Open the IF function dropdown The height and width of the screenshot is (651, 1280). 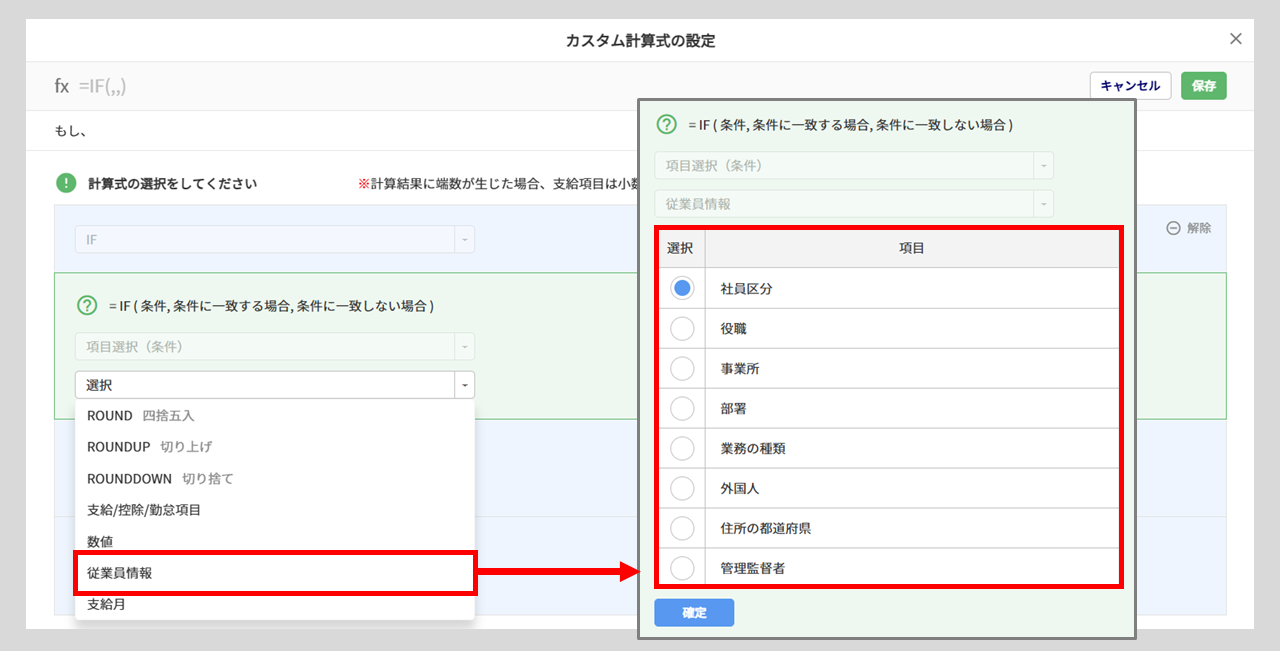[274, 240]
